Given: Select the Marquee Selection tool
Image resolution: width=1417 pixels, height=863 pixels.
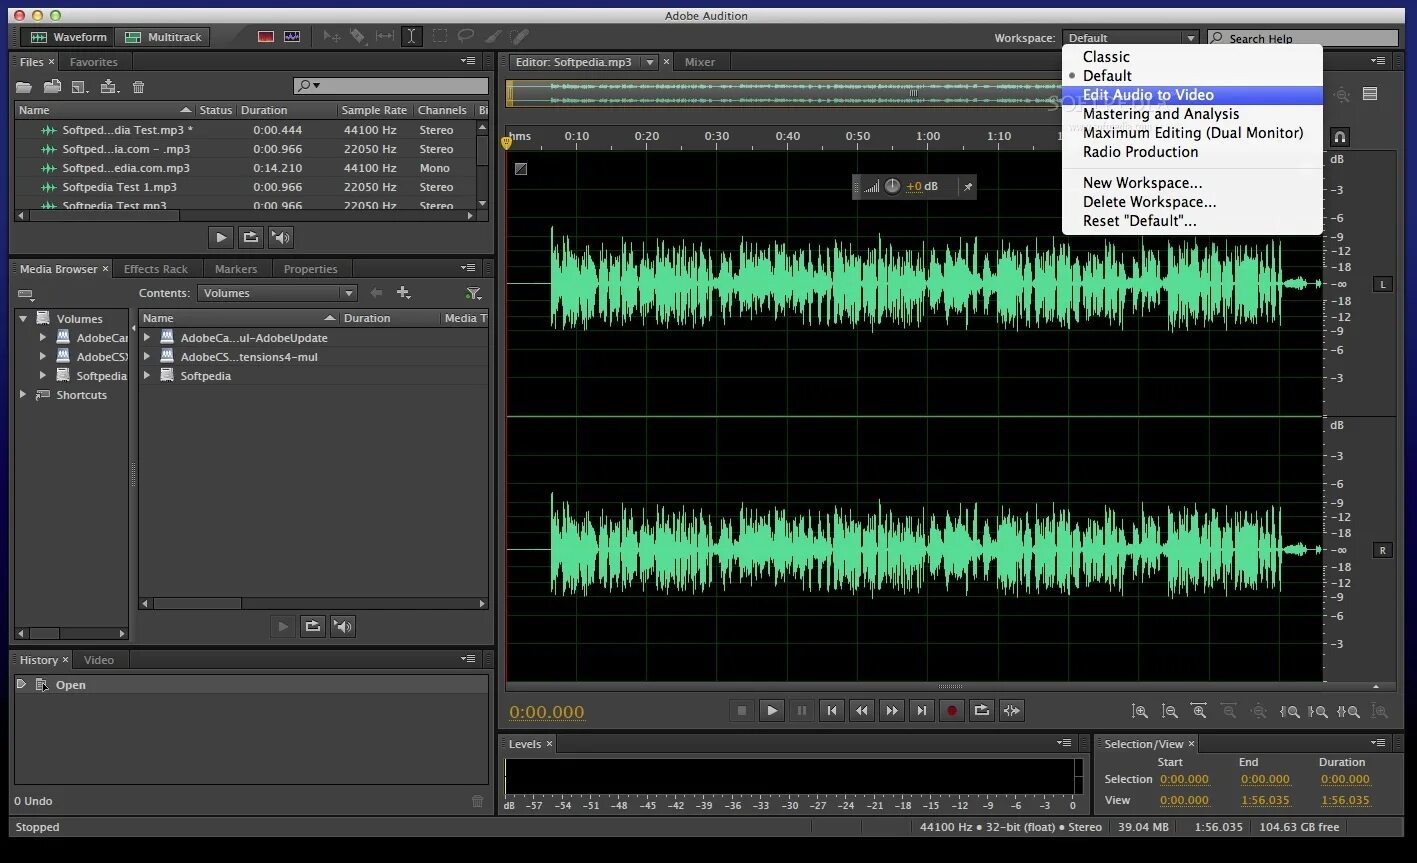Looking at the screenshot, I should pos(439,37).
